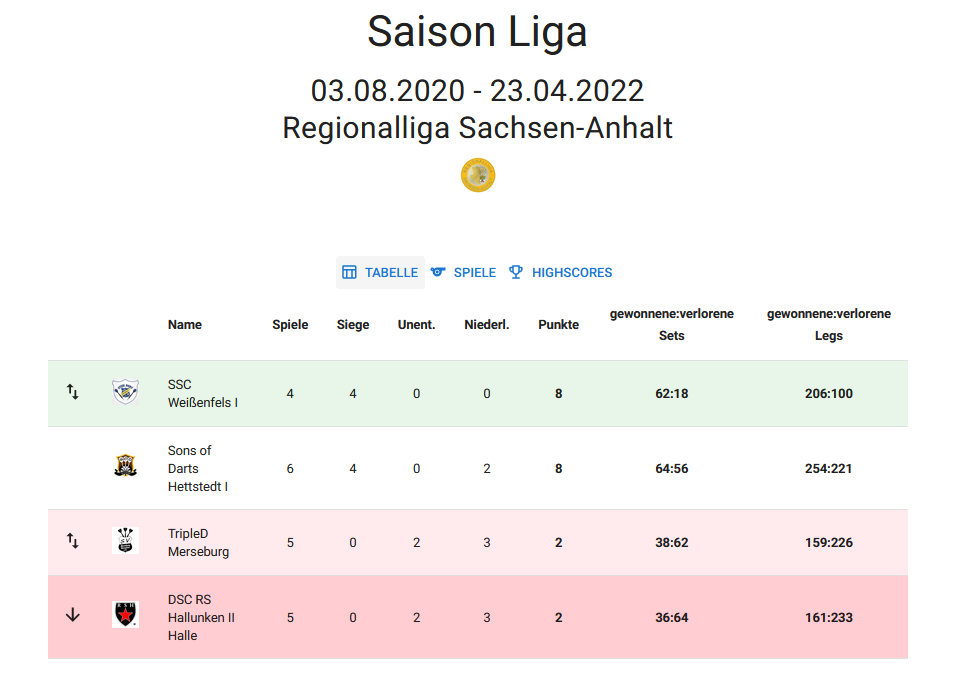Click the Sons of Darts Hettstedt logo
This screenshot has width=959, height=688.
125,465
